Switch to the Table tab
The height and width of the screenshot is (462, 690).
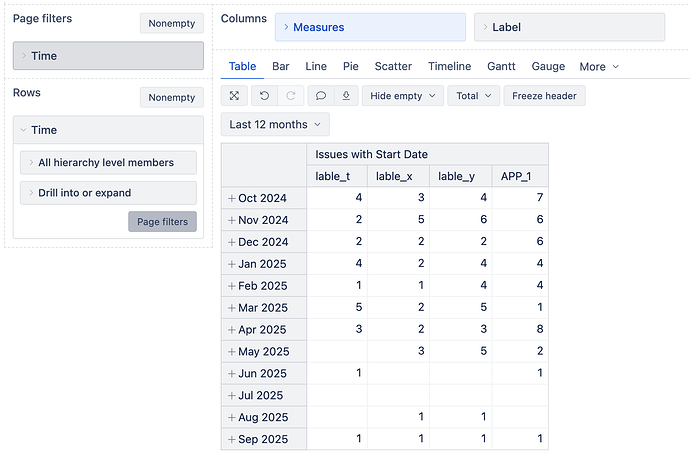[x=242, y=66]
